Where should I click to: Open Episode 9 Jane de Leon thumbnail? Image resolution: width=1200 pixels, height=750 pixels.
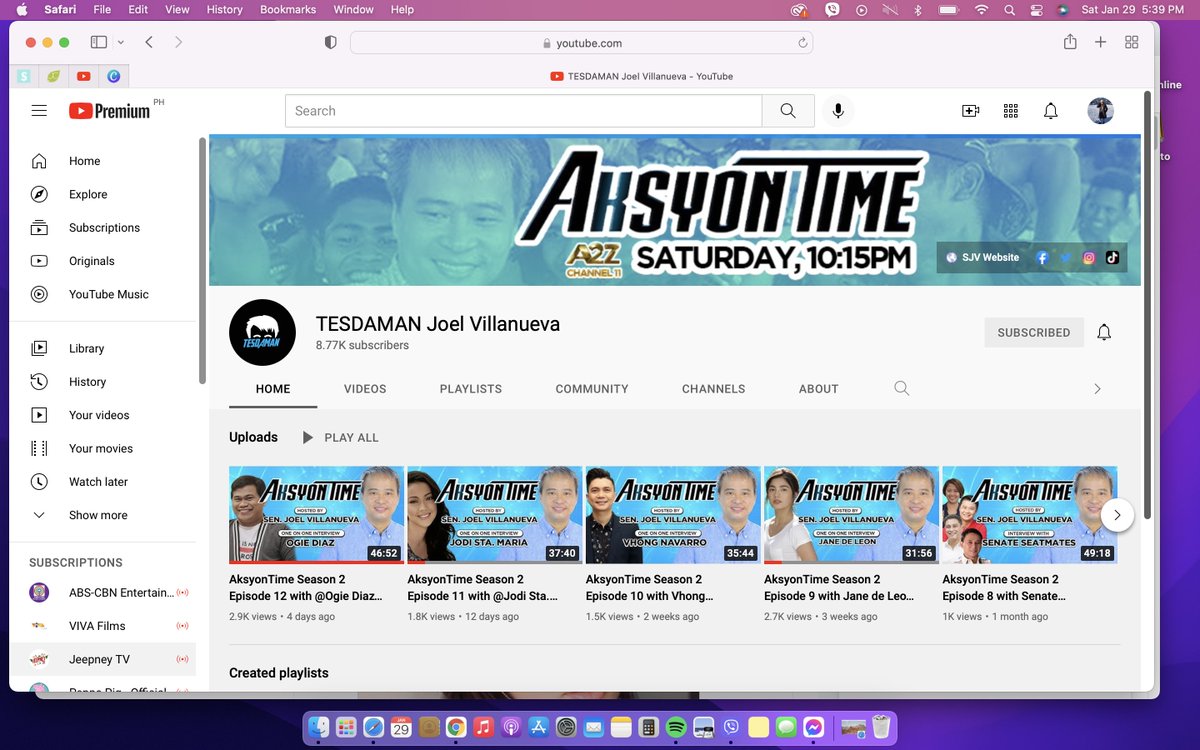click(x=851, y=515)
